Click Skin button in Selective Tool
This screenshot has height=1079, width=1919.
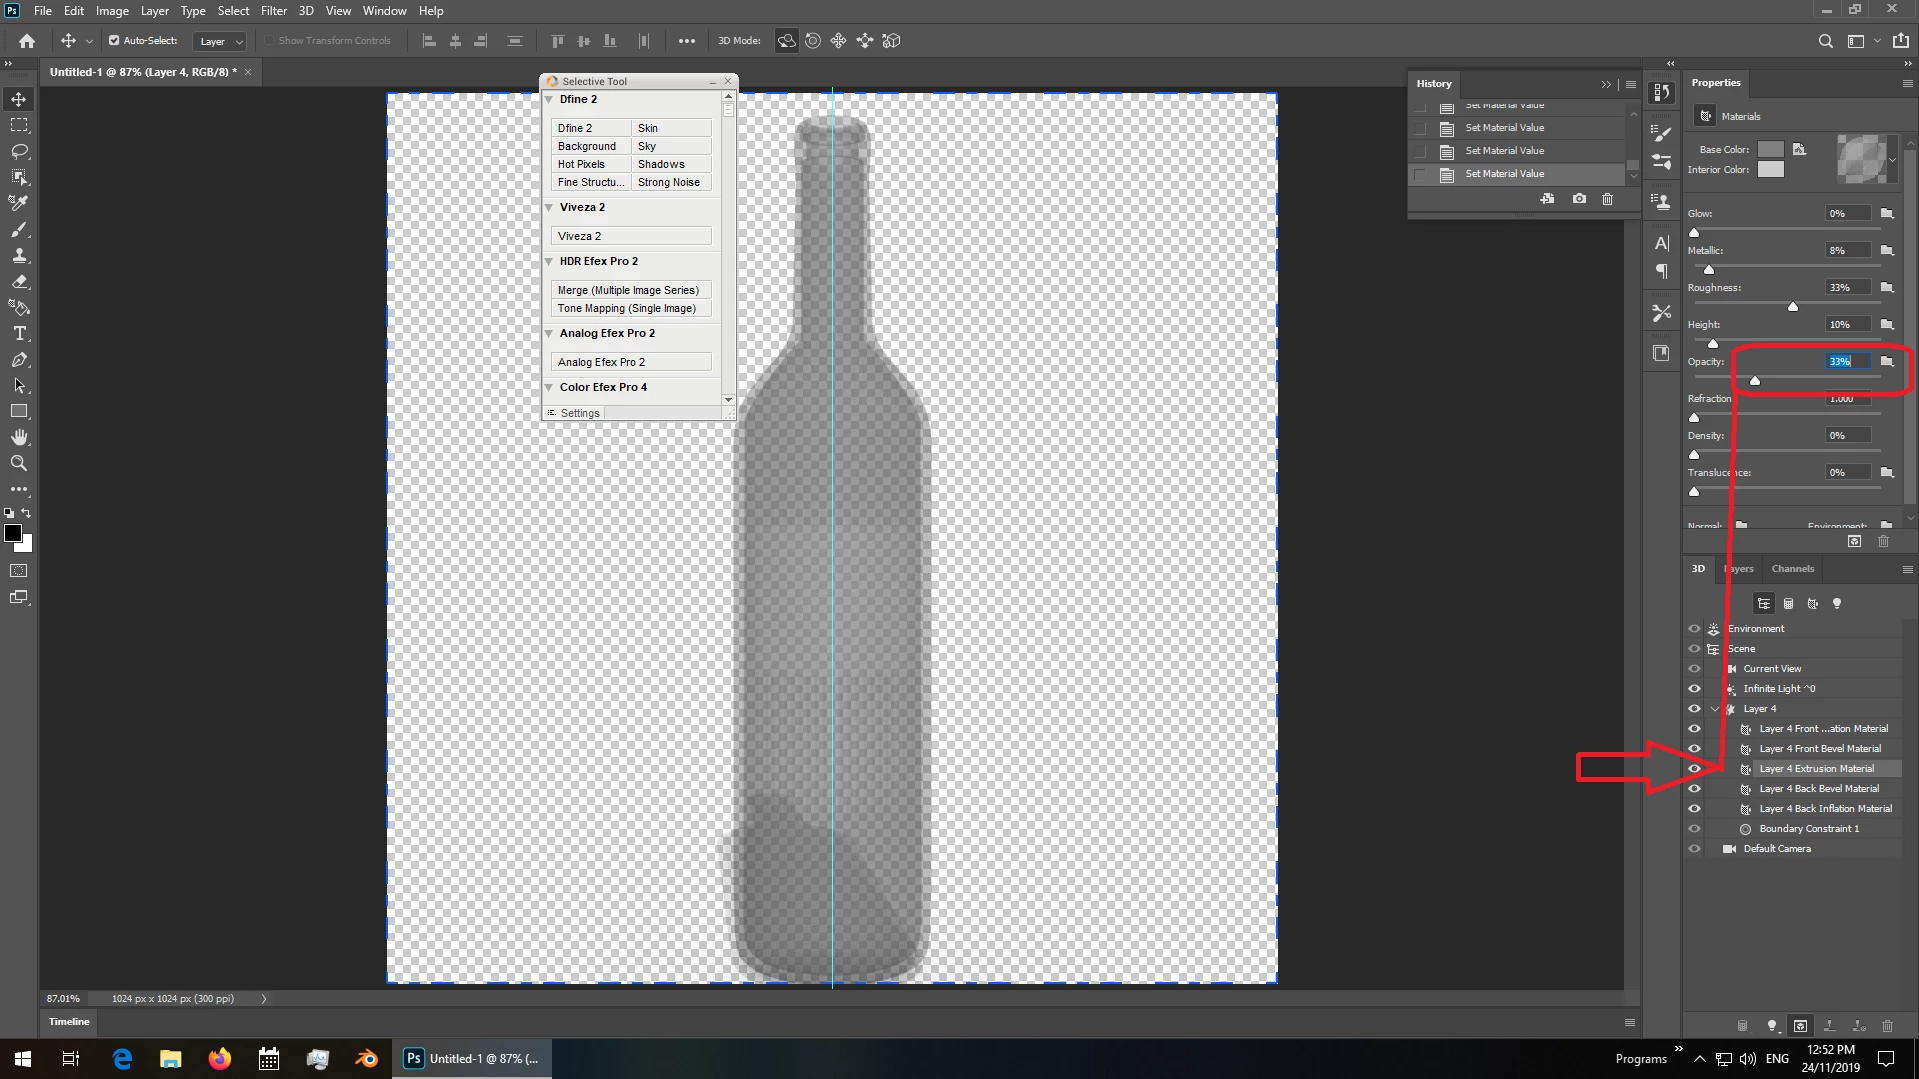point(671,128)
